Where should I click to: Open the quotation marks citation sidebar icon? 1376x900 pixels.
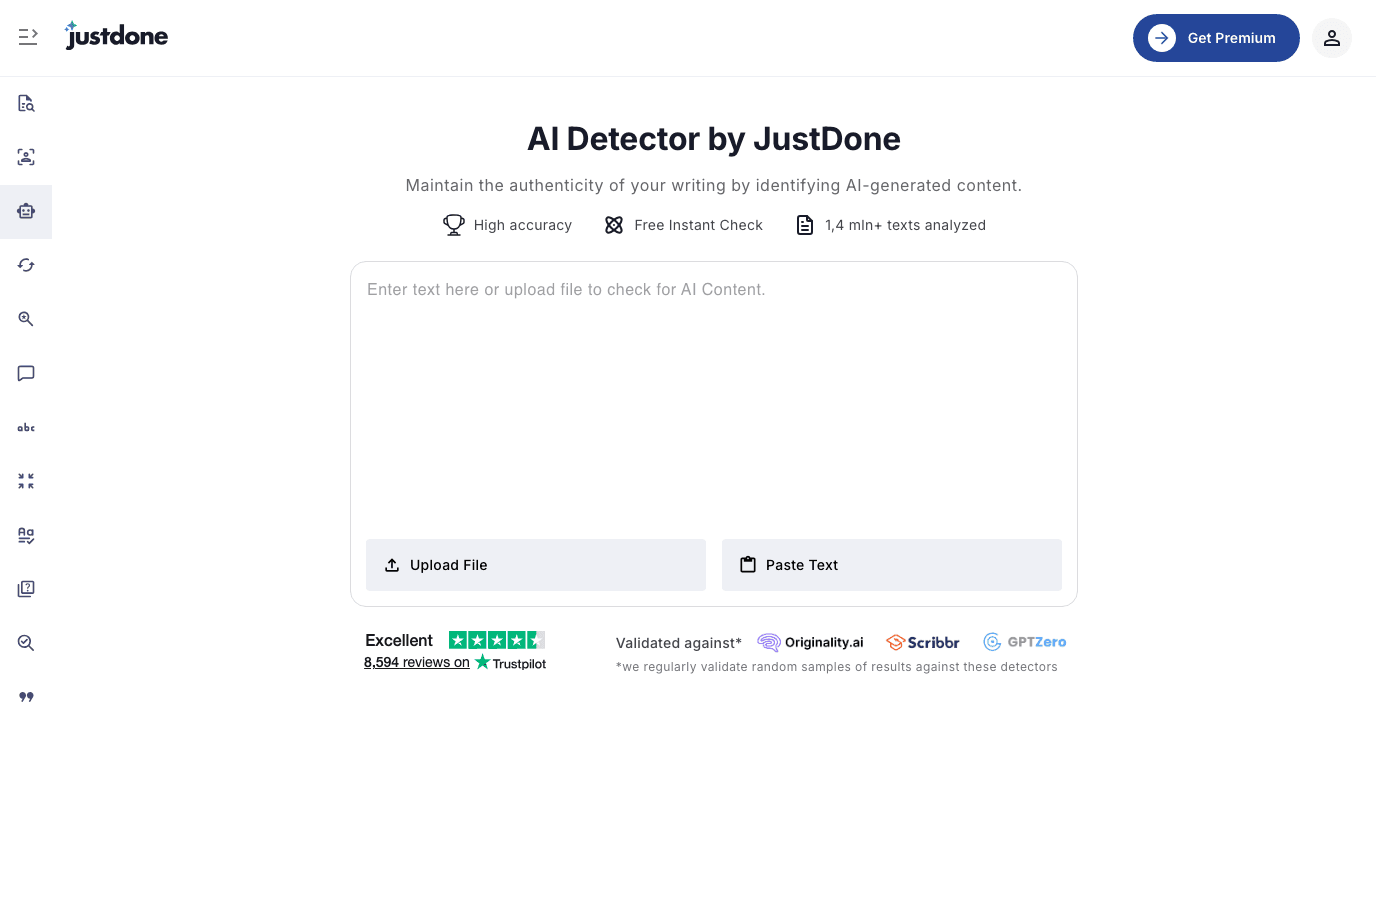click(x=26, y=697)
